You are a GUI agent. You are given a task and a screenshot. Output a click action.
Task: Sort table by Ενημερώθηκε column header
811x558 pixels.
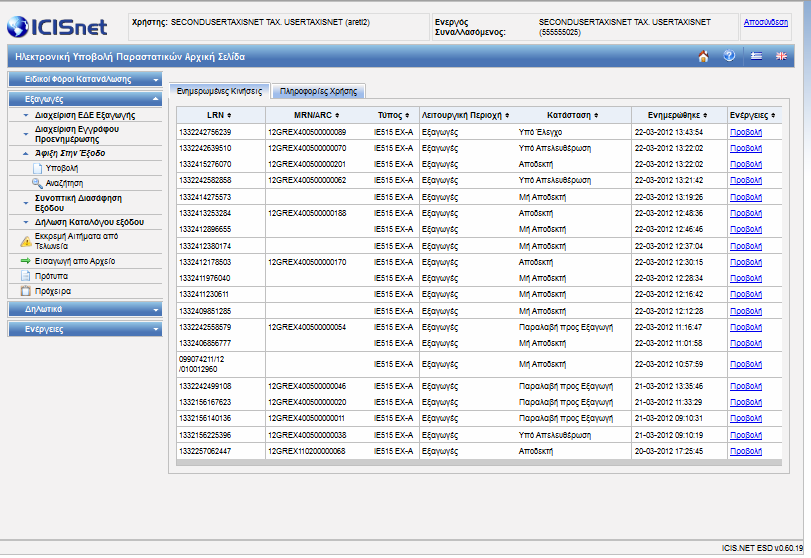click(x=678, y=115)
